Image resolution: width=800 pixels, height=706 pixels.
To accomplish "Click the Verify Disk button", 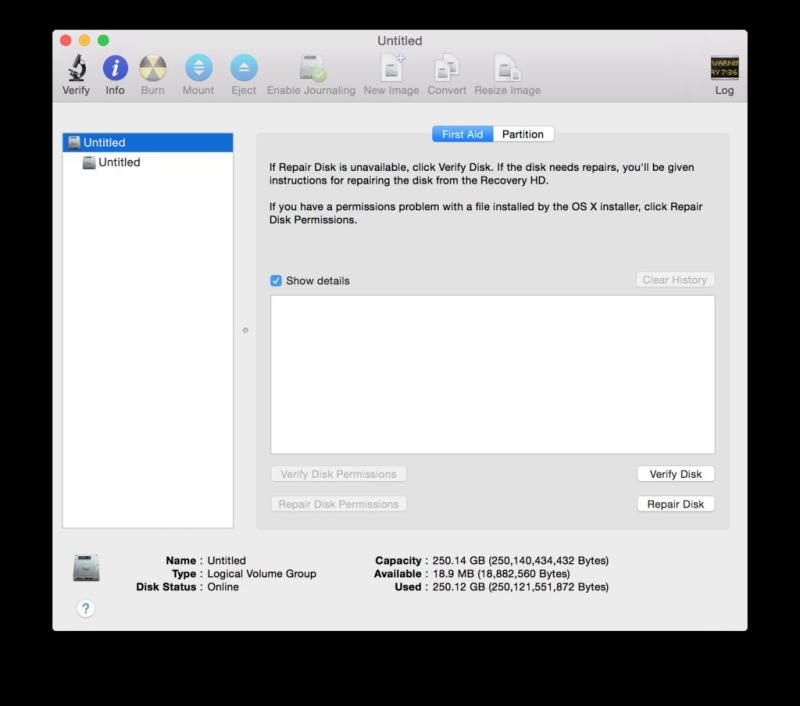I will [x=676, y=473].
